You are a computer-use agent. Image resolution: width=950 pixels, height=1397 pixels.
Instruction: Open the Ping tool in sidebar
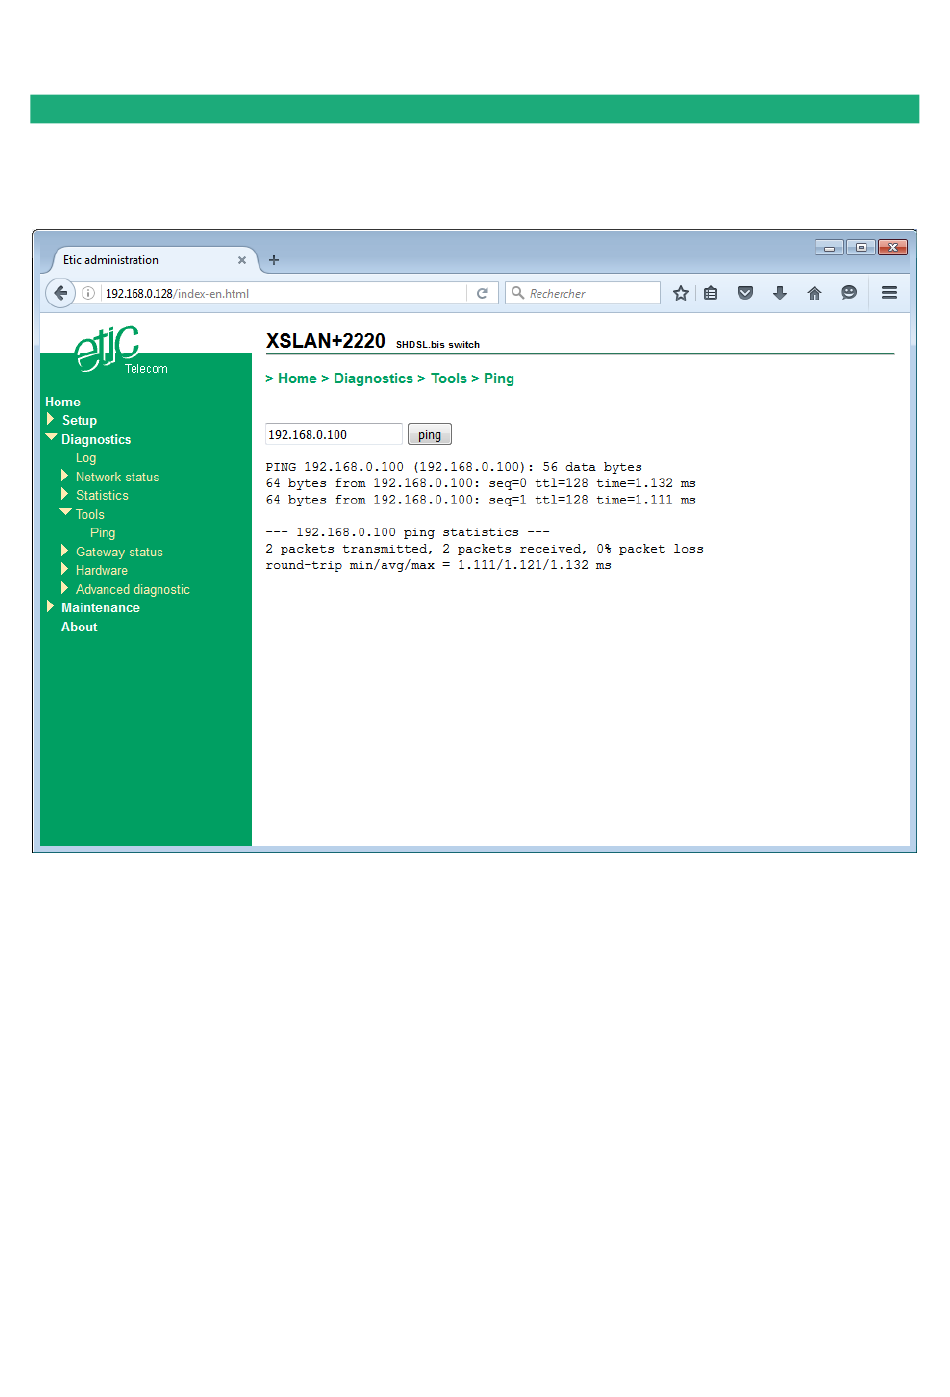(102, 533)
